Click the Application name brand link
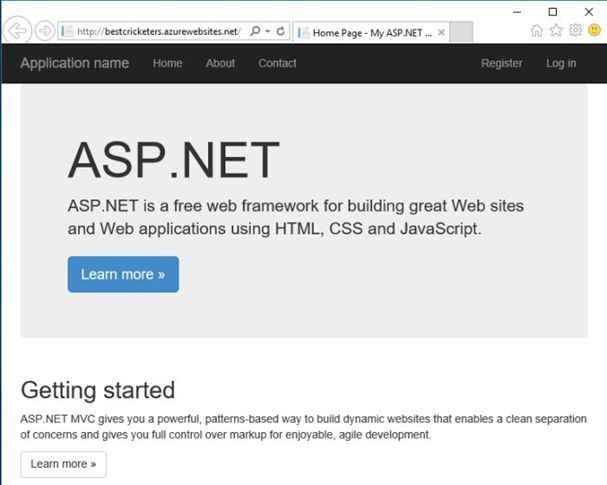This screenshot has width=607, height=485. pos(75,63)
